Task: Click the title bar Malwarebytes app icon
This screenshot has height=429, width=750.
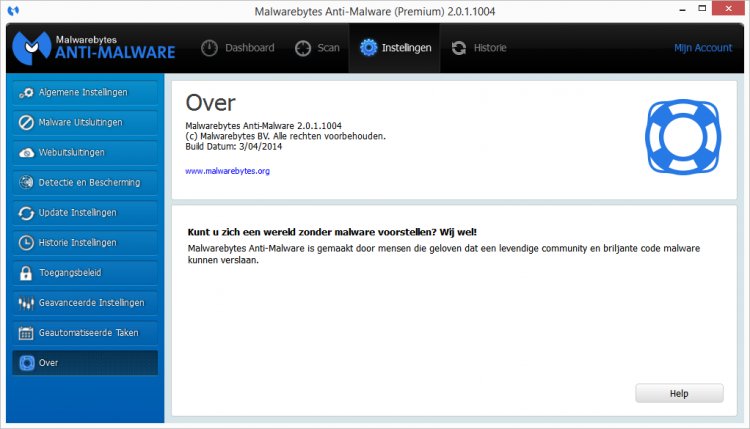Action: coord(13,10)
